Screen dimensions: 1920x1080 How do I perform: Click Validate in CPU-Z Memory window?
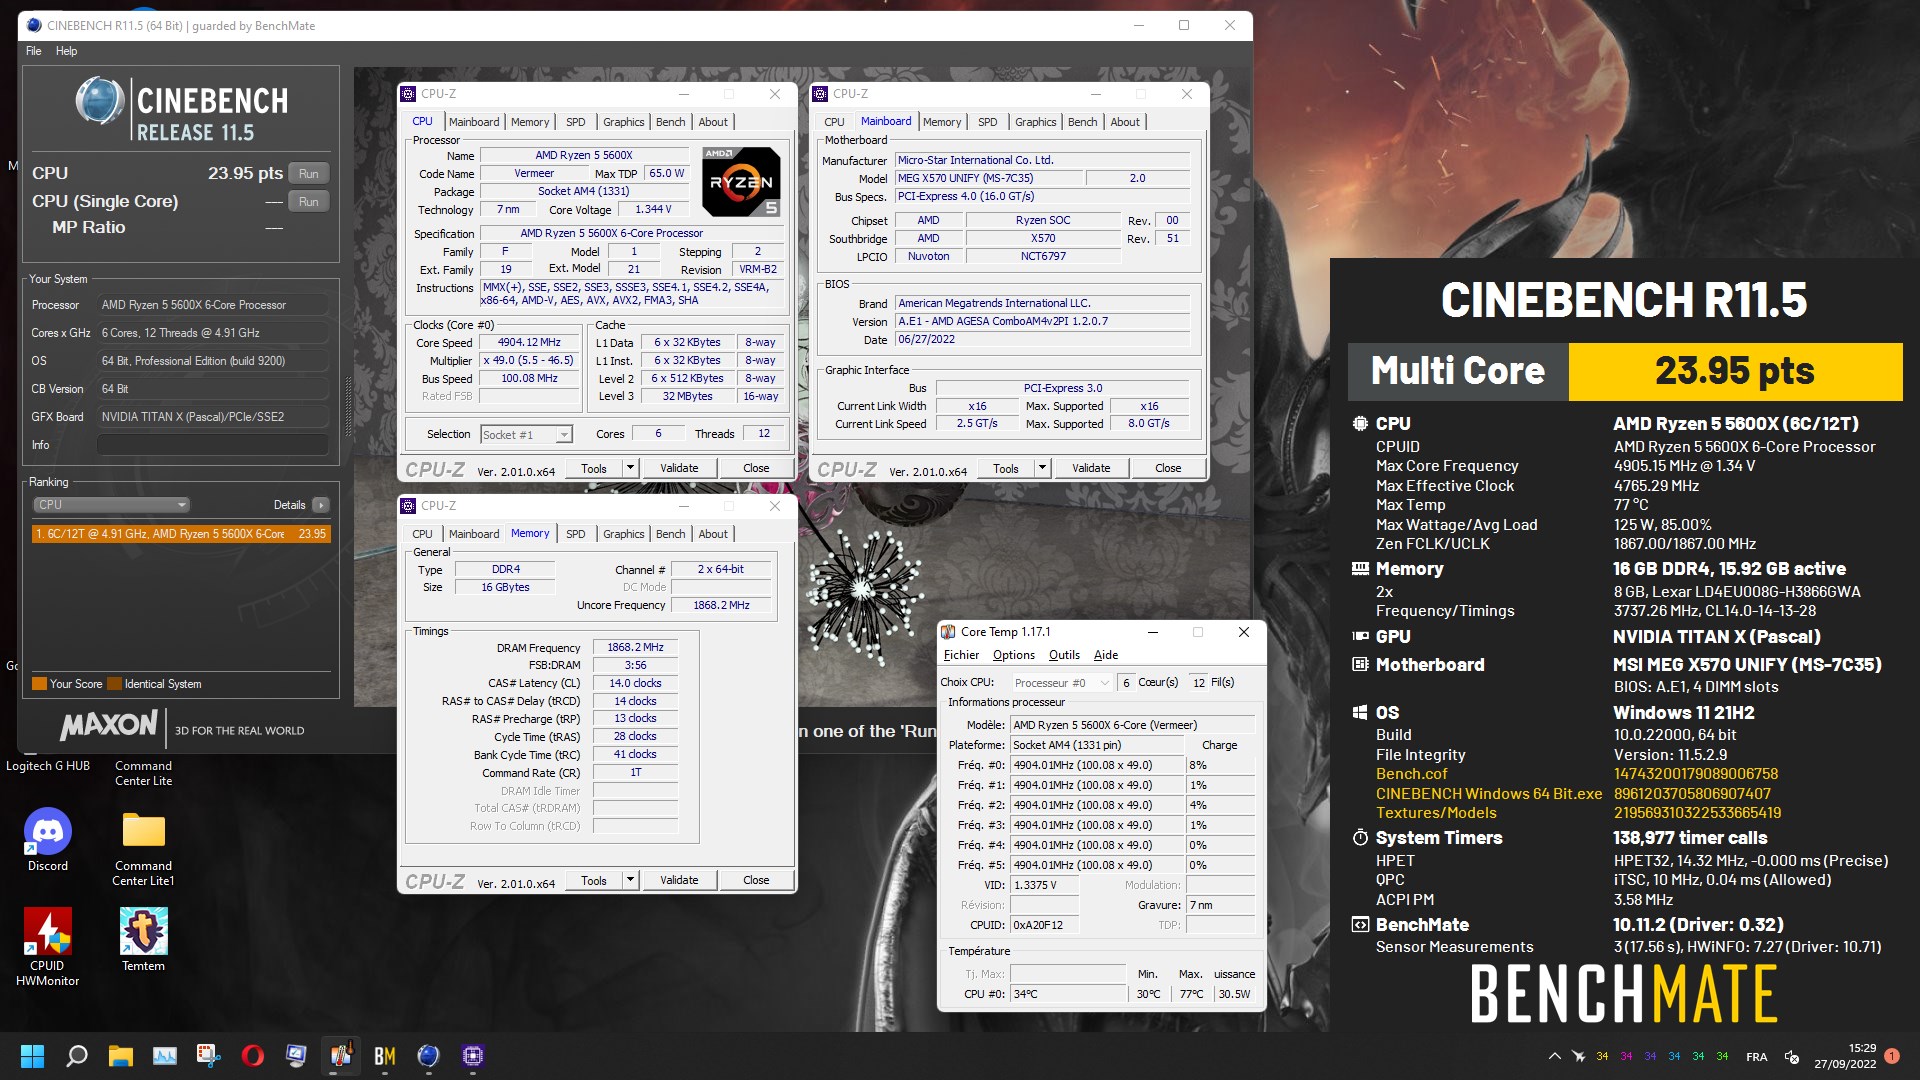pos(679,880)
